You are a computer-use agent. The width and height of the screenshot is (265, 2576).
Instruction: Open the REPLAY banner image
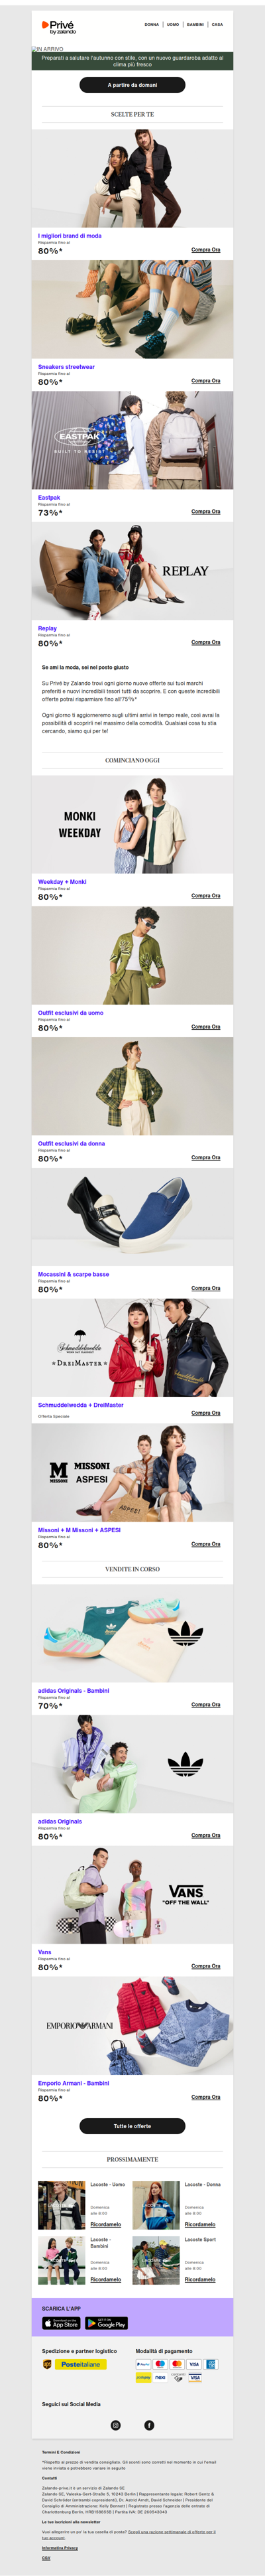(x=132, y=571)
